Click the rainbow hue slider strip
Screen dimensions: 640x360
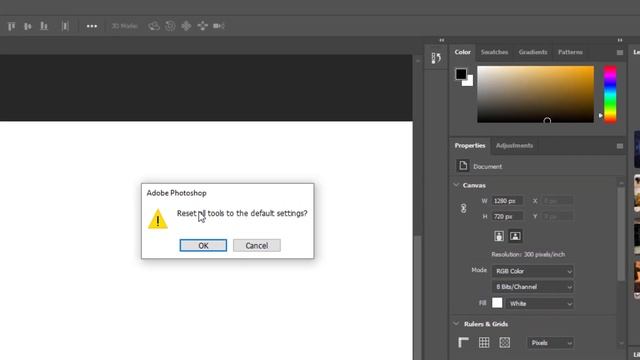[610, 94]
